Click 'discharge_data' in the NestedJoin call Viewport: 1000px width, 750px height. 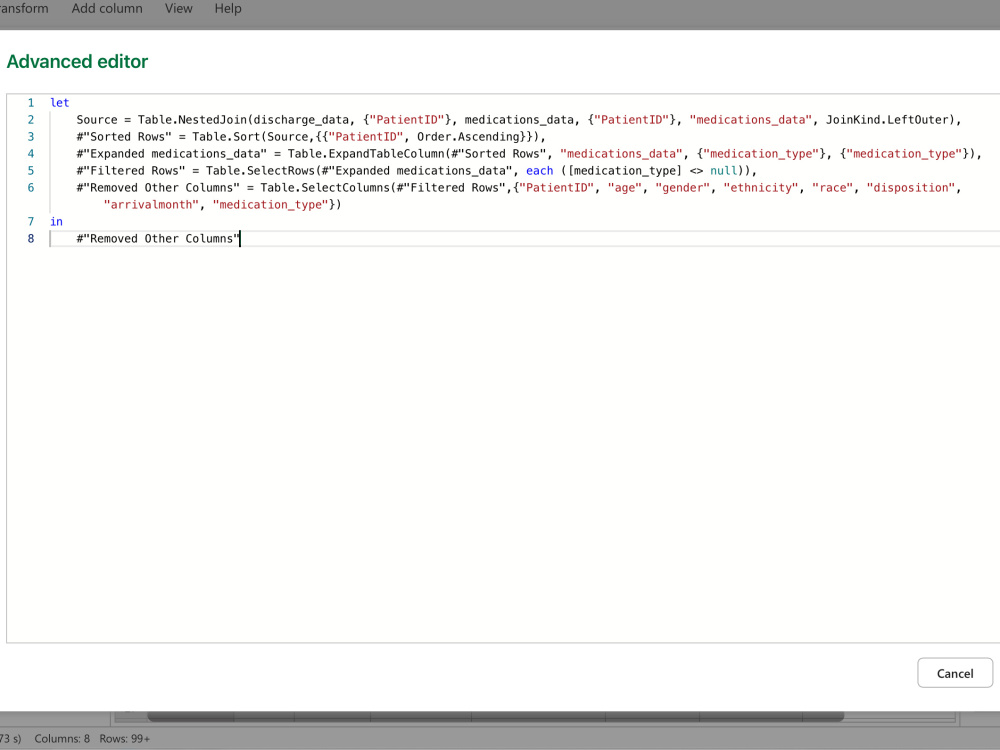tap(301, 120)
